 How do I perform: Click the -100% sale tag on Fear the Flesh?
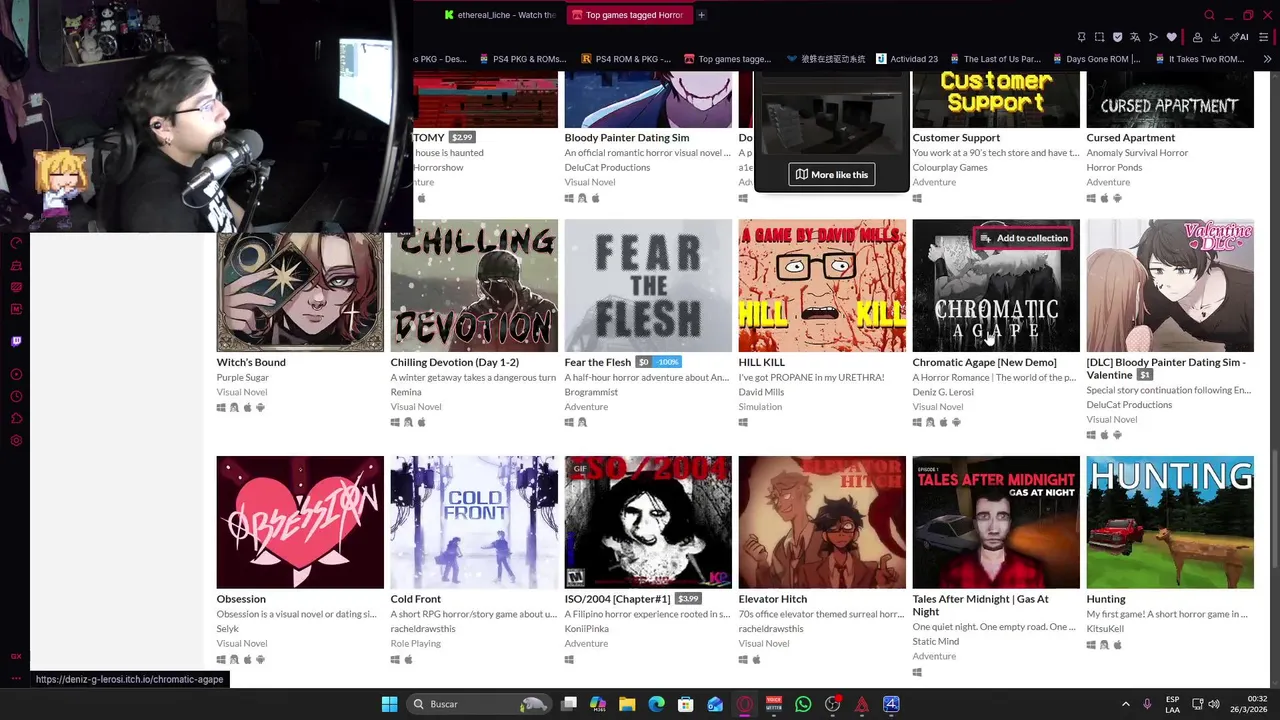[668, 362]
